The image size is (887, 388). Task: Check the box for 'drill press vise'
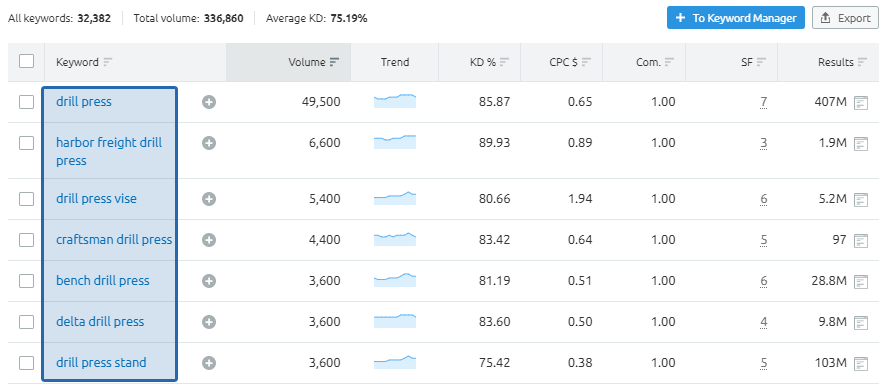tap(27, 199)
